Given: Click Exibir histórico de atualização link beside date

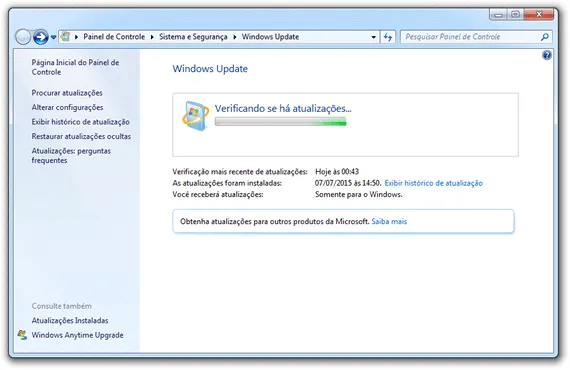Looking at the screenshot, I should coord(433,183).
